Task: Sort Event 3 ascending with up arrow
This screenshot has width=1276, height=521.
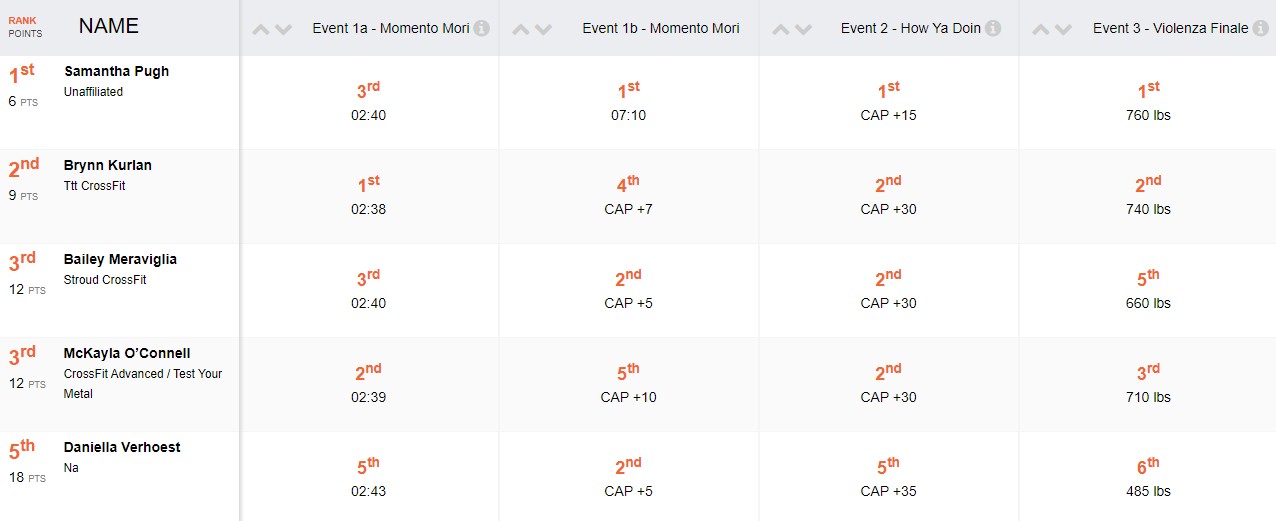Action: (1040, 30)
